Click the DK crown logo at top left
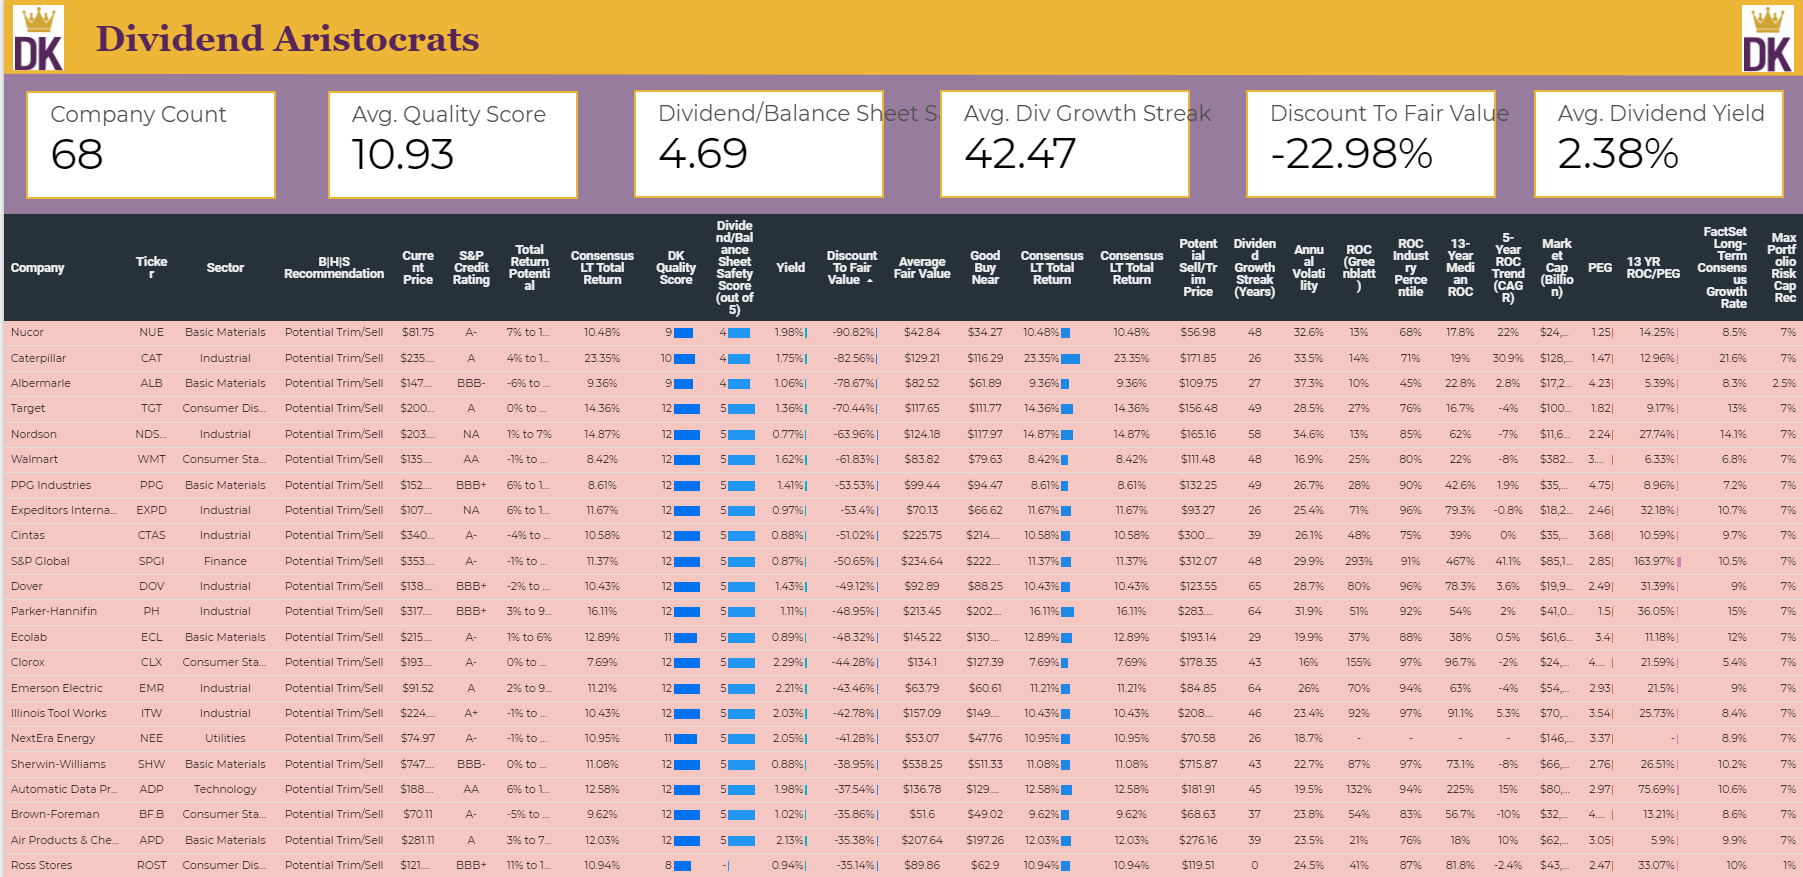Image resolution: width=1803 pixels, height=877 pixels. click(x=38, y=38)
